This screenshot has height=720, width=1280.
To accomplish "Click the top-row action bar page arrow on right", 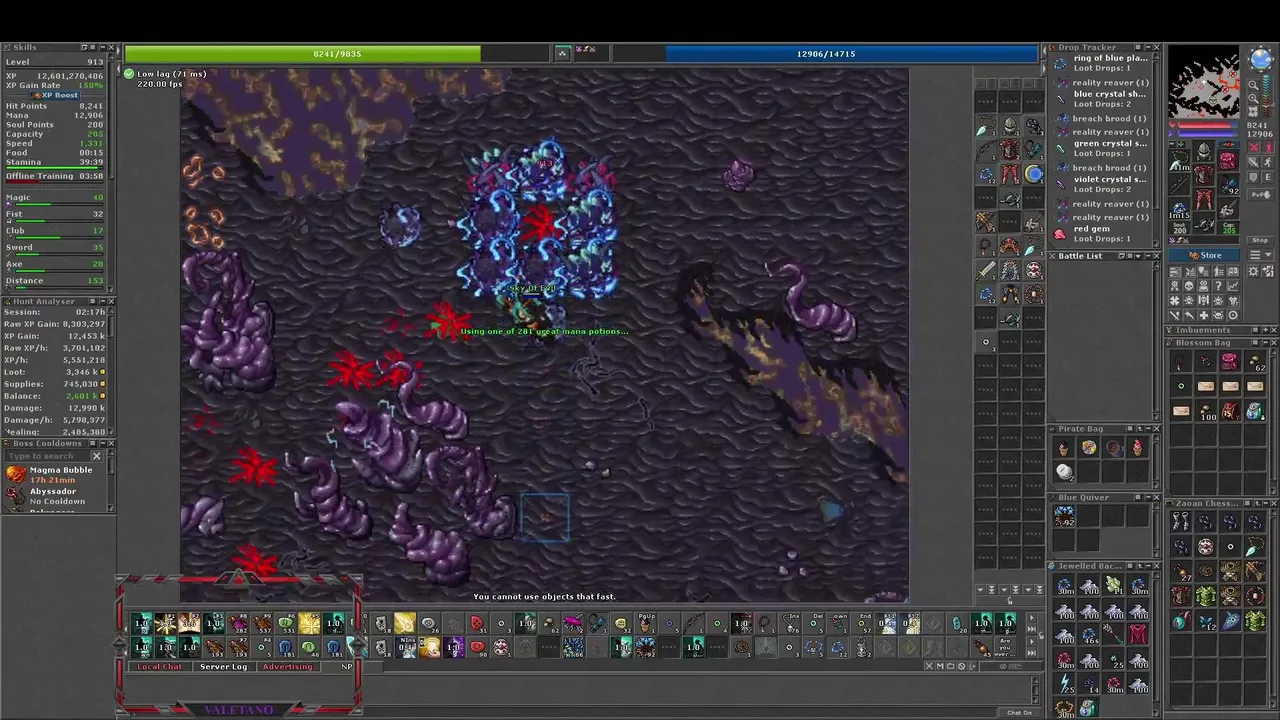I will tap(1032, 618).
